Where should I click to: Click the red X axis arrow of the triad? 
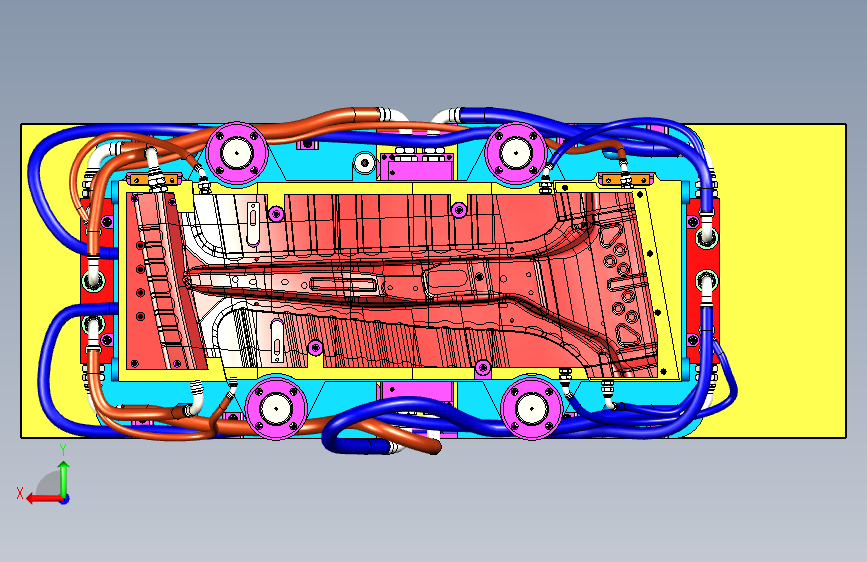(x=44, y=499)
